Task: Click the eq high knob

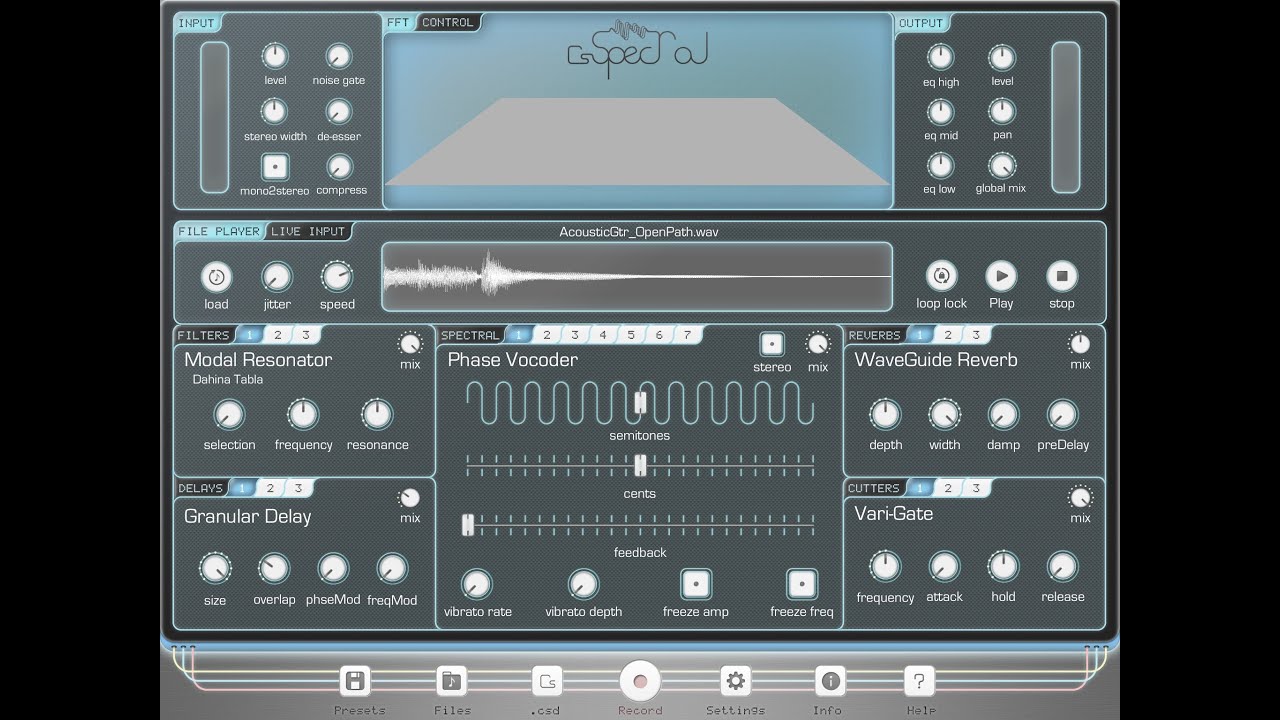Action: [x=941, y=57]
